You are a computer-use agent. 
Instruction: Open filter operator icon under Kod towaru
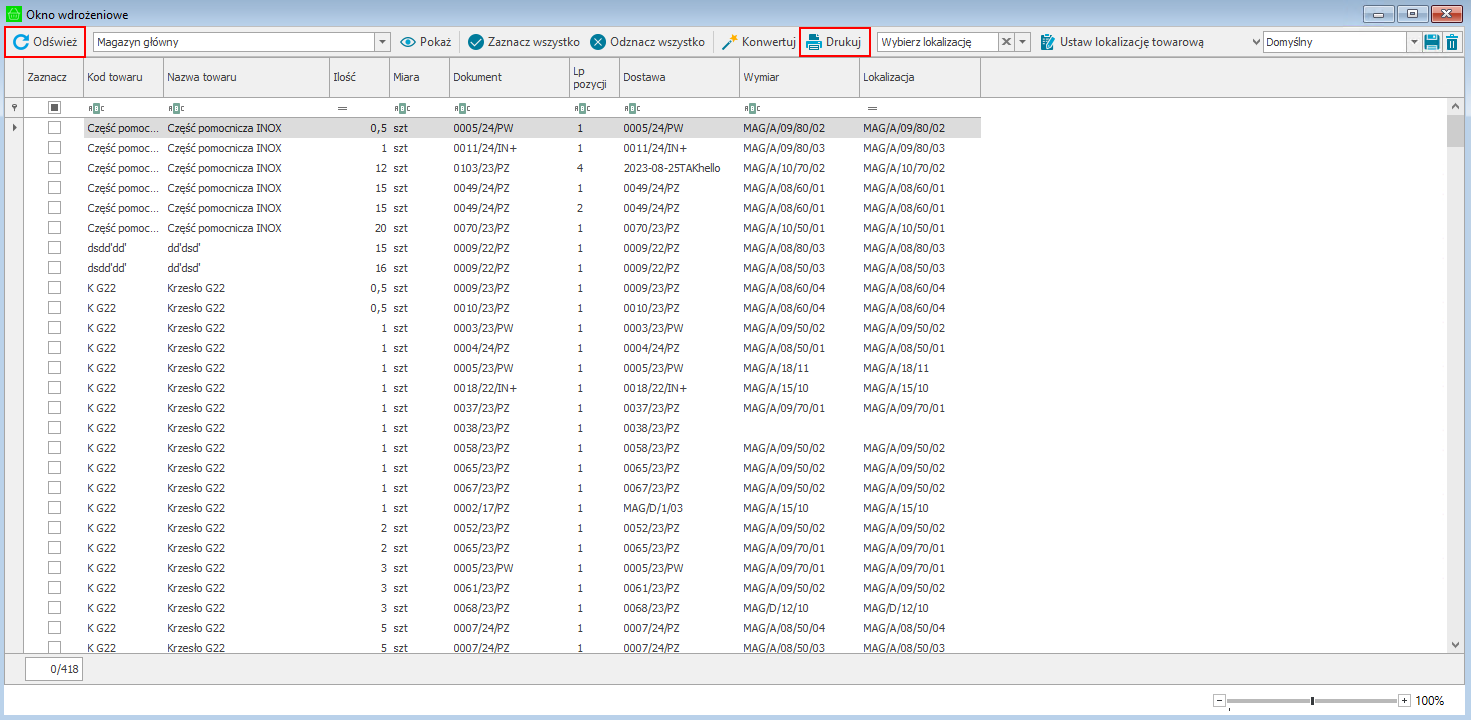click(x=96, y=107)
